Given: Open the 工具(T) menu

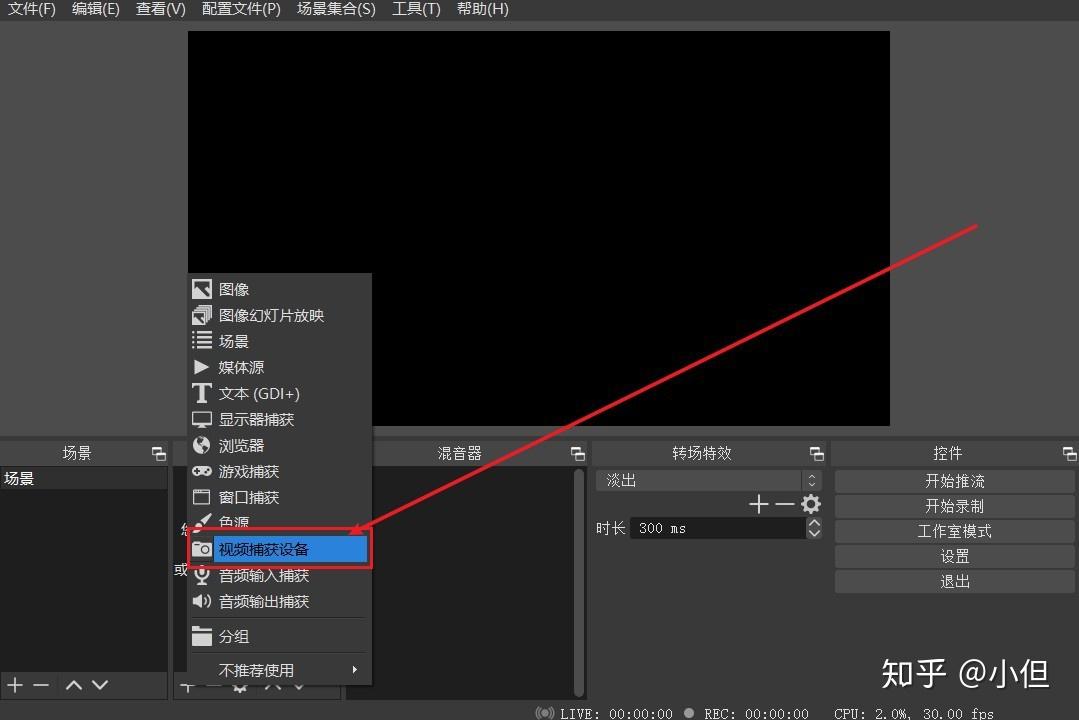Looking at the screenshot, I should tap(416, 9).
